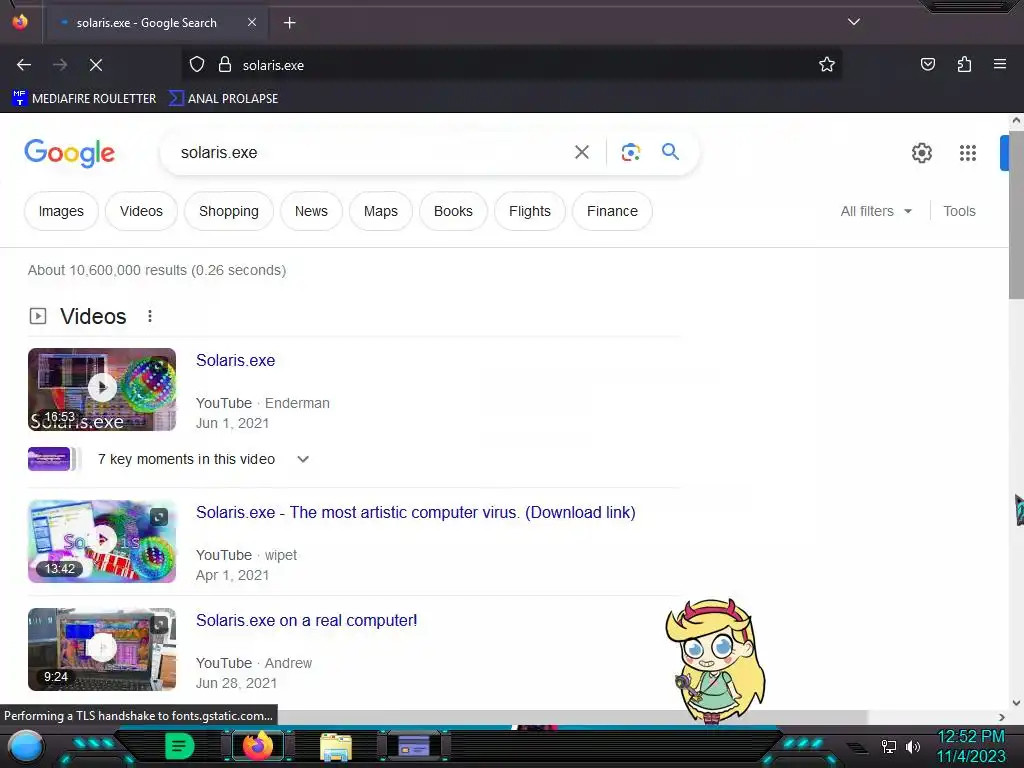Viewport: 1024px width, 768px height.
Task: Open a new tab with the plus button
Action: click(290, 23)
